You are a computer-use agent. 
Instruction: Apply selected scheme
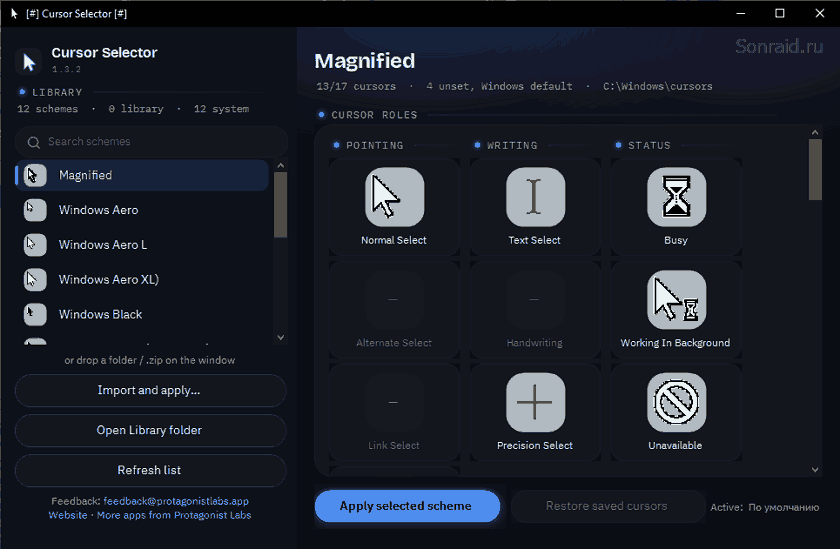(x=407, y=506)
